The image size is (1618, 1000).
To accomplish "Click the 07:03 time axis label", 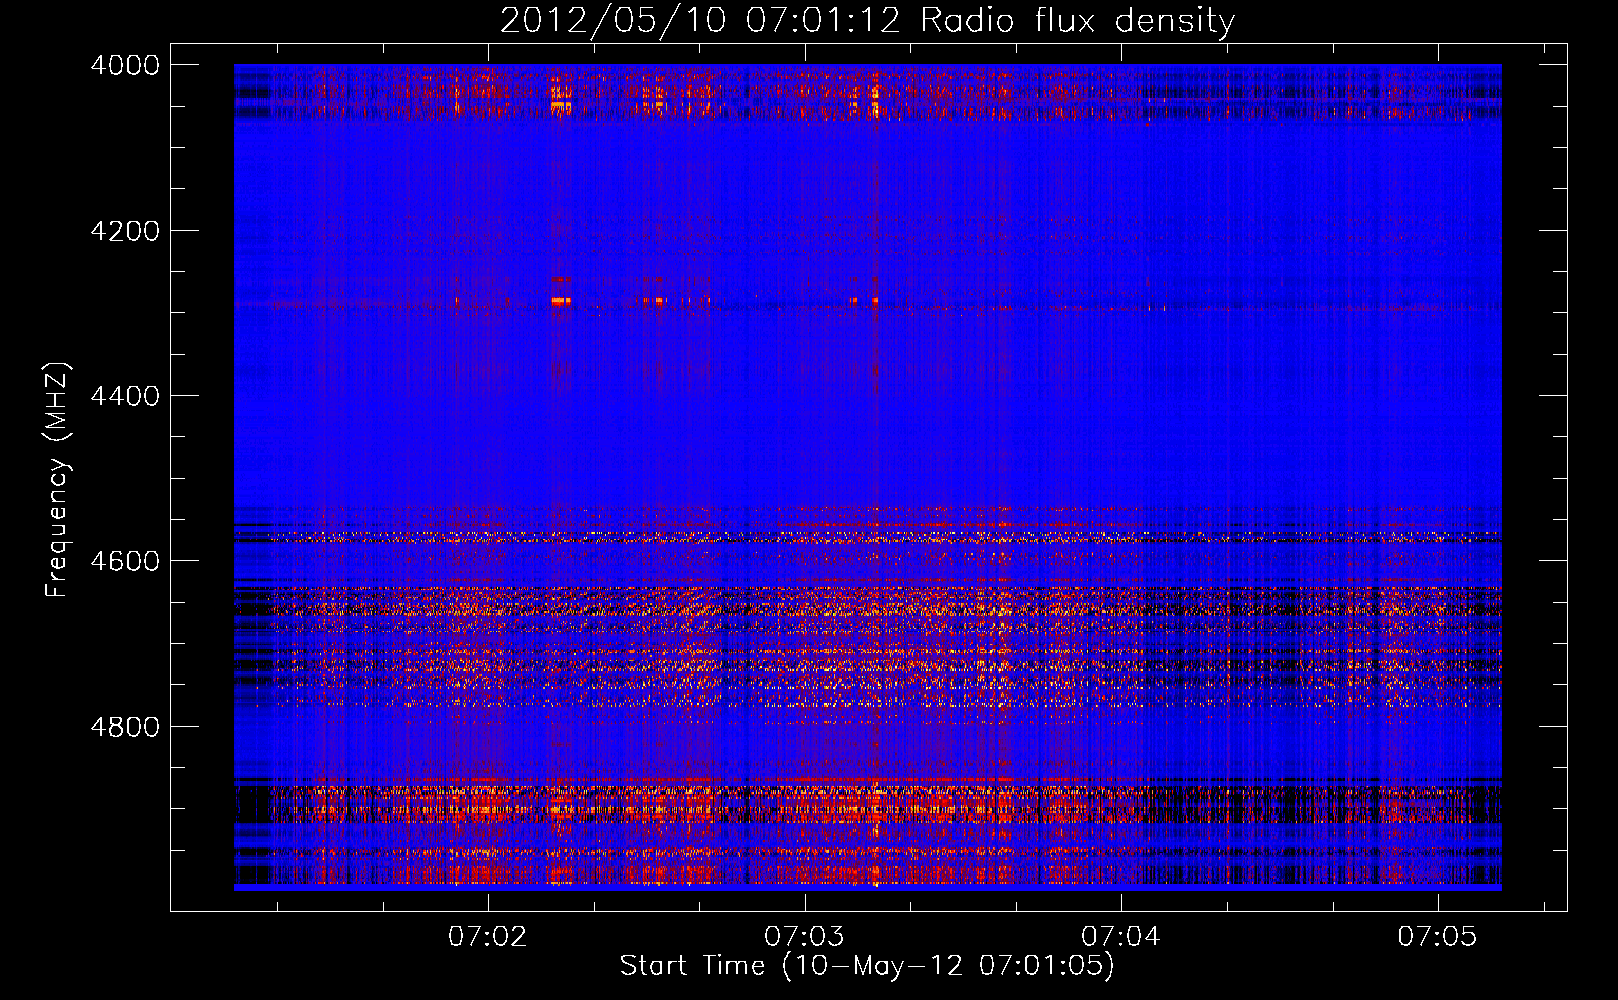I will point(804,936).
